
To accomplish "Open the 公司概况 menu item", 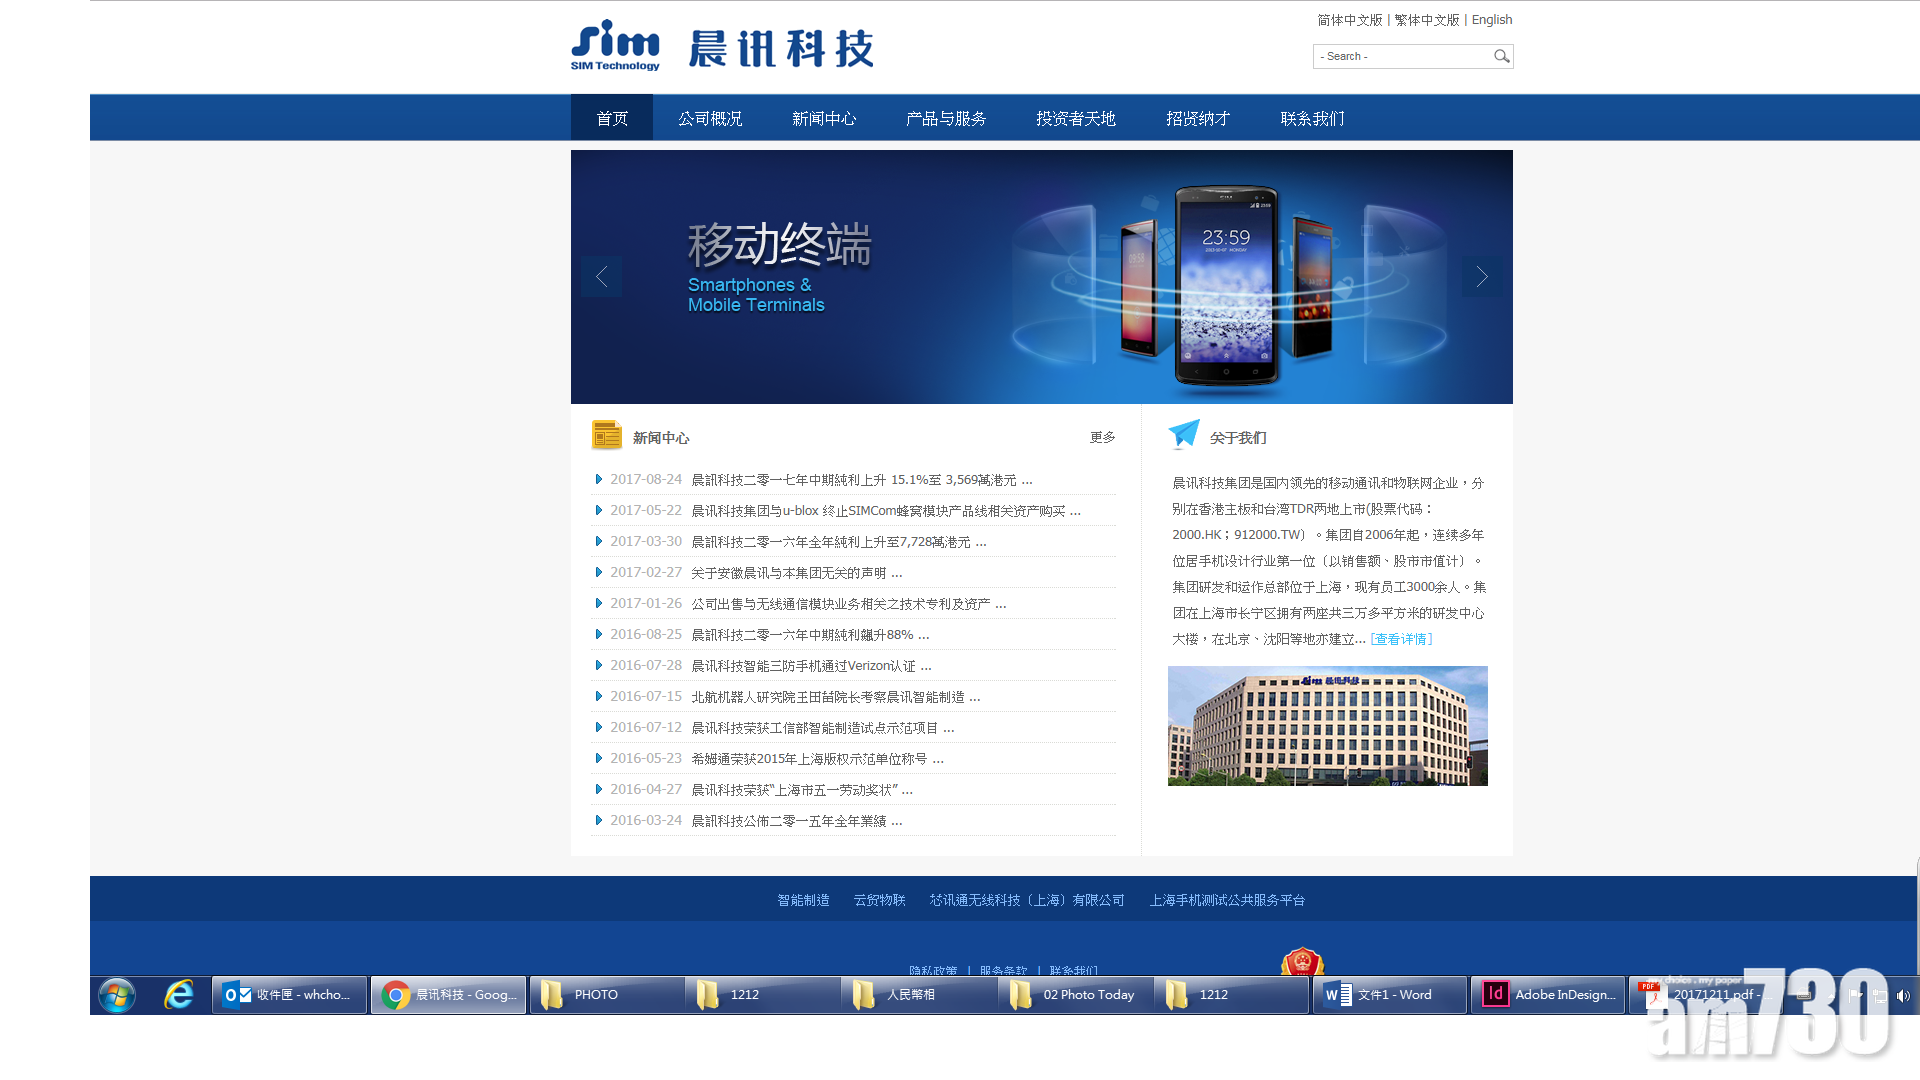I will pyautogui.click(x=710, y=118).
